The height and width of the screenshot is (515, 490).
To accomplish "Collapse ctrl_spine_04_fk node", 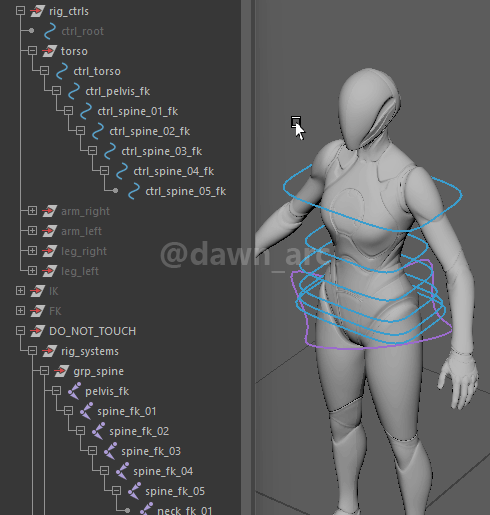I will tap(104, 171).
